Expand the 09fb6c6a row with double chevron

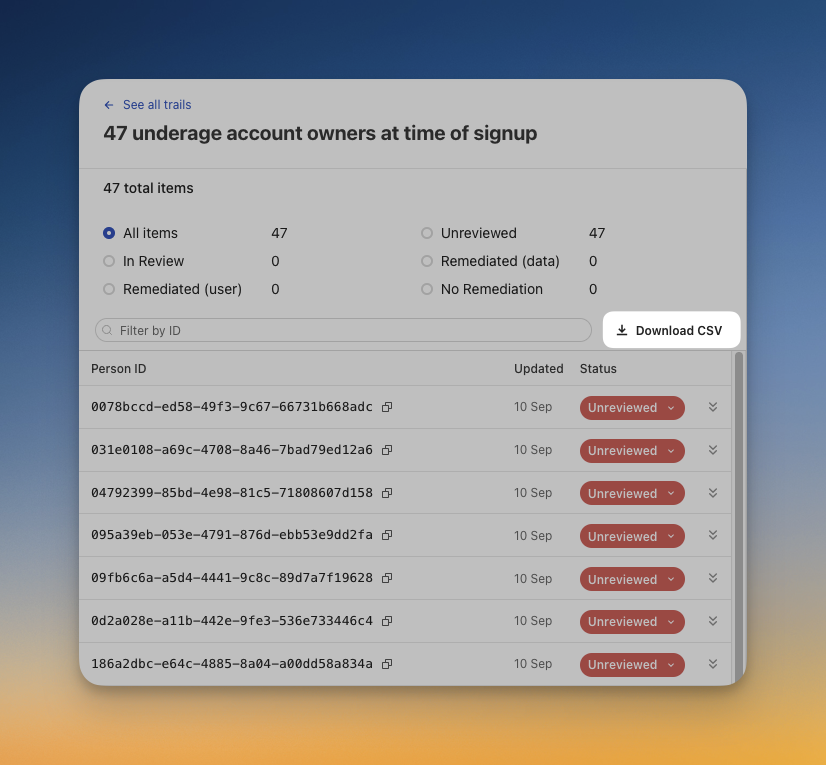(713, 578)
